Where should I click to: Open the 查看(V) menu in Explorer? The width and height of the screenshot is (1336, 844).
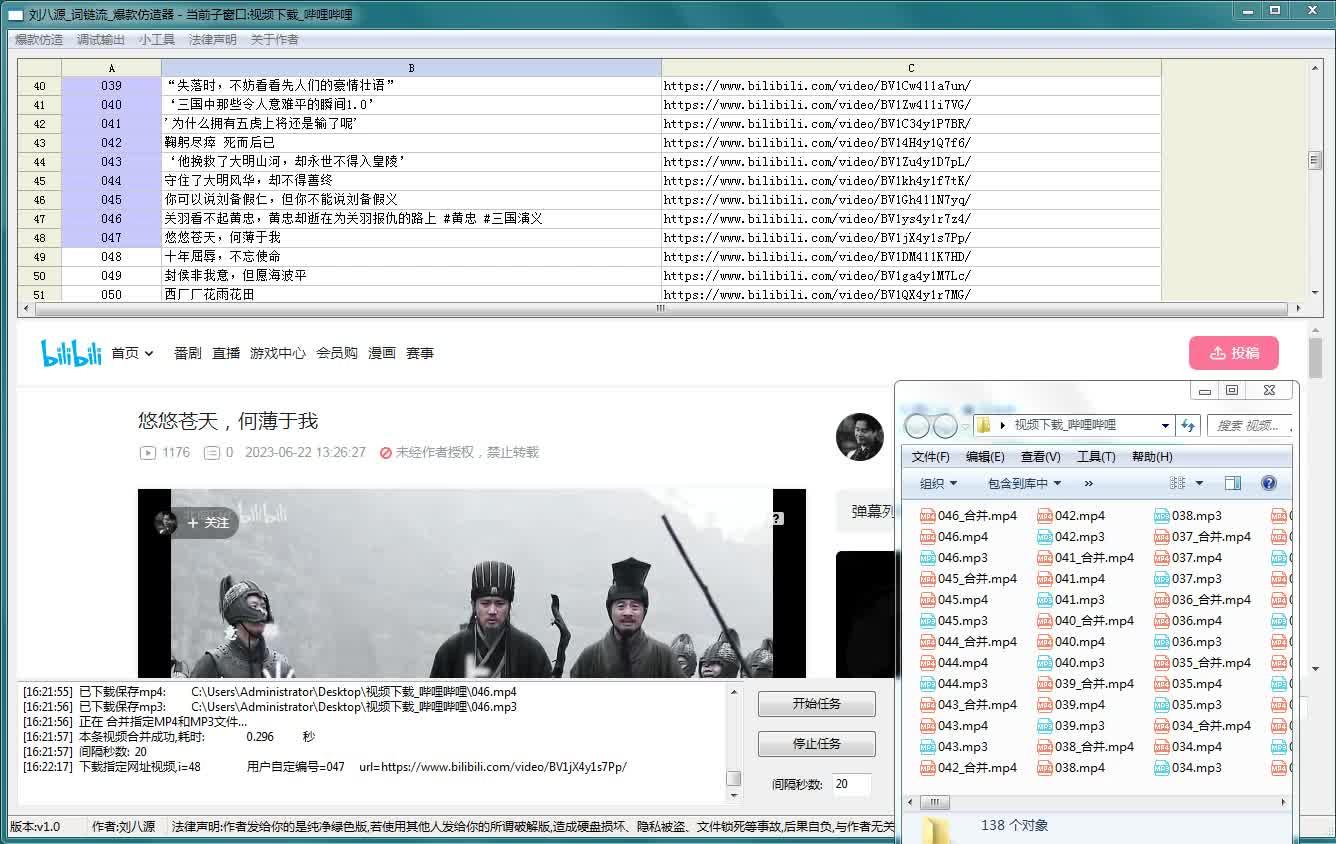pyautogui.click(x=1040, y=456)
